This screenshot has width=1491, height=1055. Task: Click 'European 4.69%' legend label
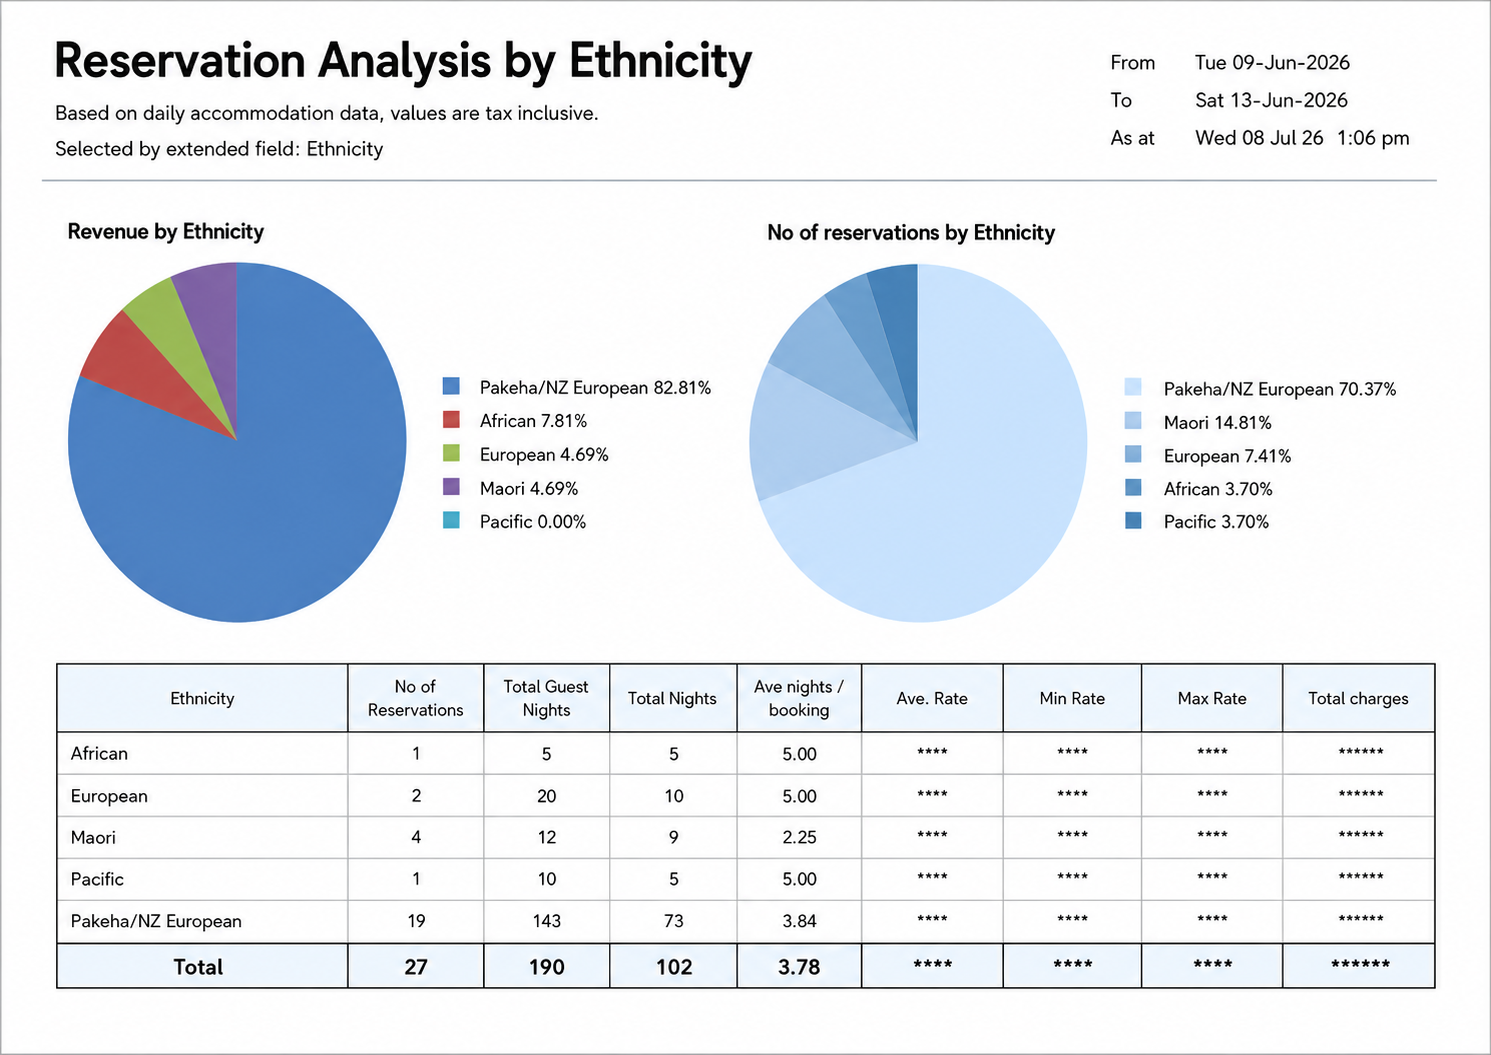(x=544, y=454)
